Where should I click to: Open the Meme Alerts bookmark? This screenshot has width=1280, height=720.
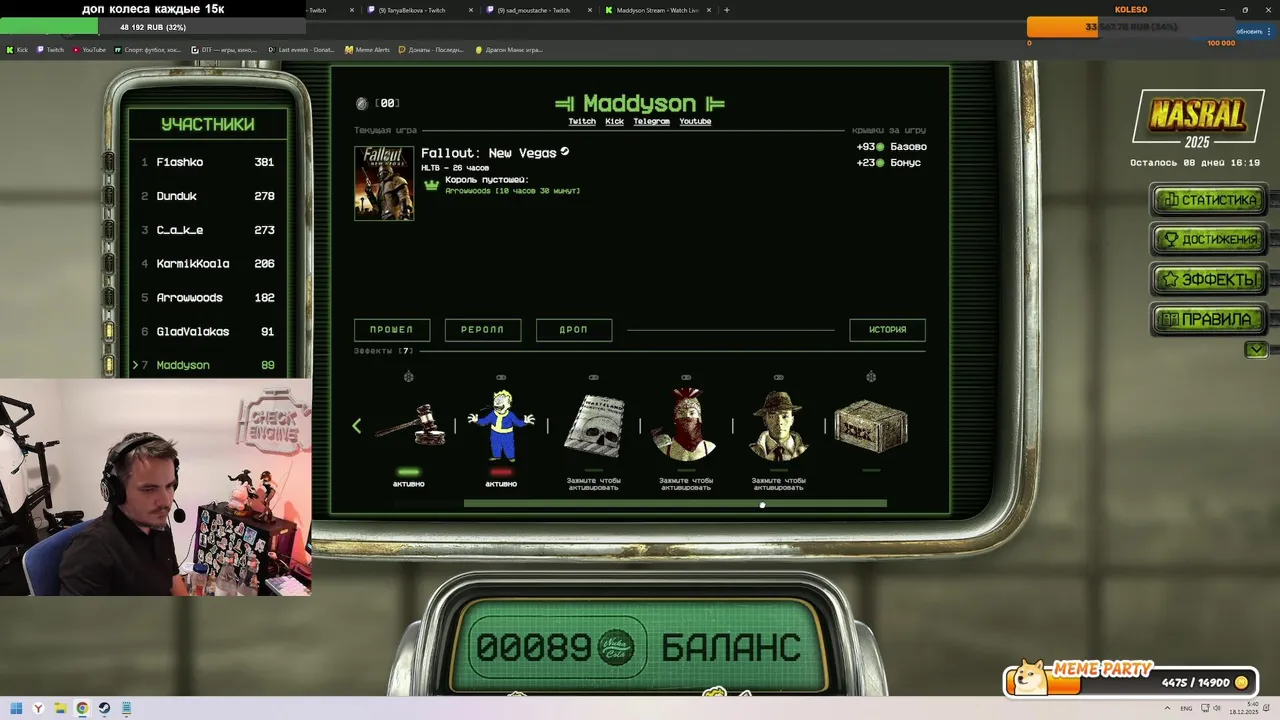point(367,49)
